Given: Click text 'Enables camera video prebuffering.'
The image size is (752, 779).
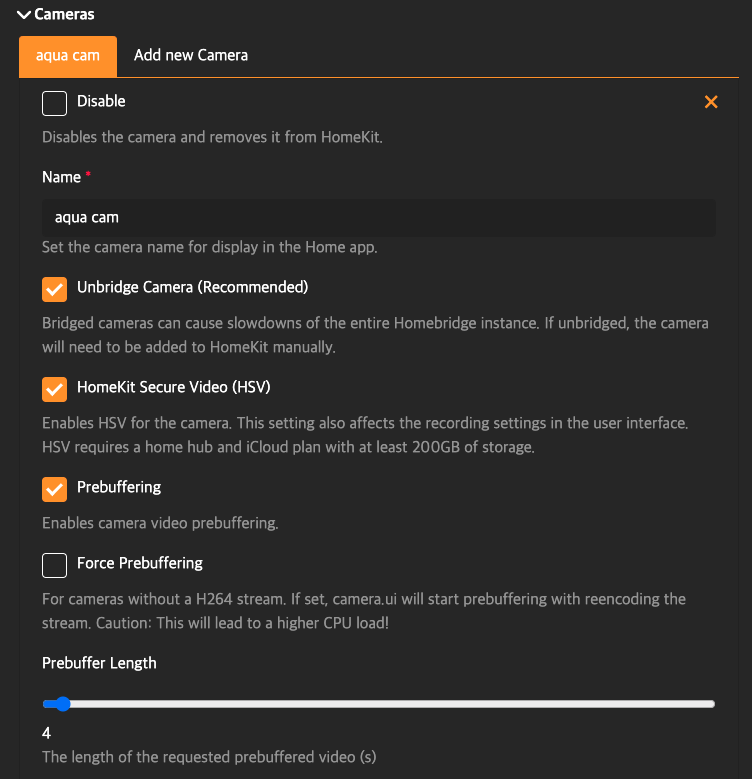Looking at the screenshot, I should point(160,523).
